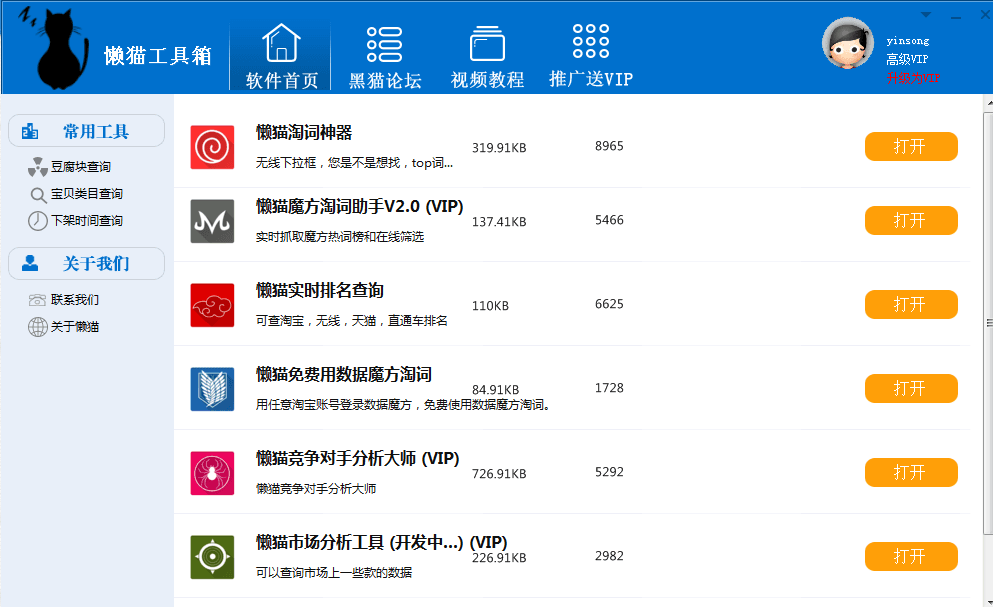Click the gray M 懒猫魔方淘词助手 icon
This screenshot has width=993, height=607.
point(212,221)
